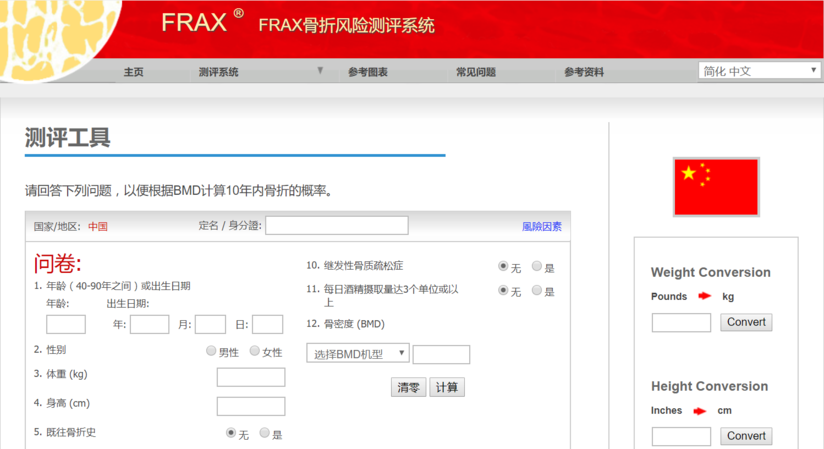
Task: Click the 清零 reset button
Action: [x=408, y=387]
